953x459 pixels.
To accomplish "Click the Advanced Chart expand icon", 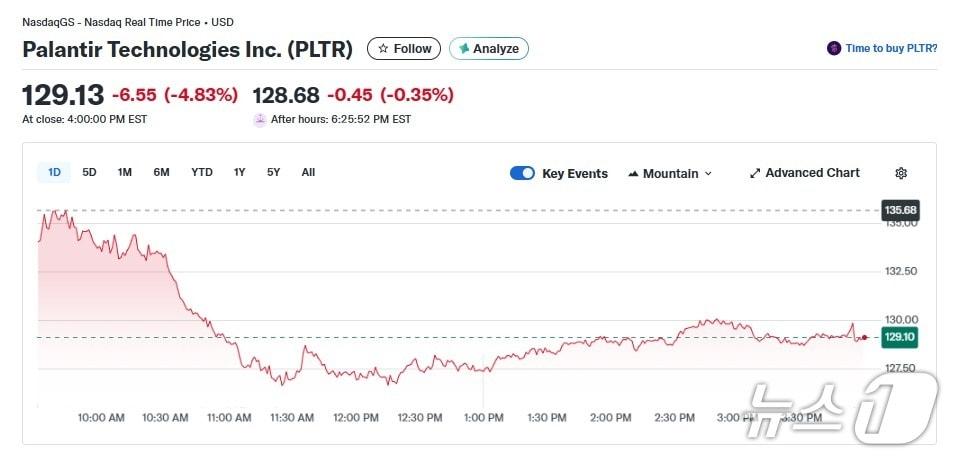I will click(x=755, y=173).
